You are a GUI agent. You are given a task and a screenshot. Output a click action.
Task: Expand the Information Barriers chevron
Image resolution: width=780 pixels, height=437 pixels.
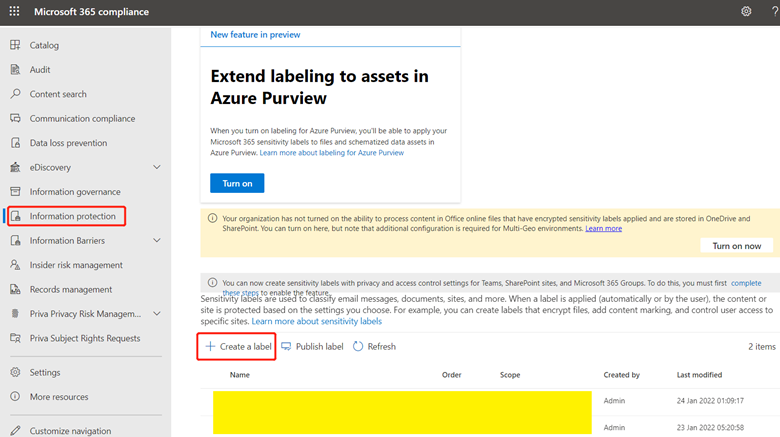coord(157,240)
